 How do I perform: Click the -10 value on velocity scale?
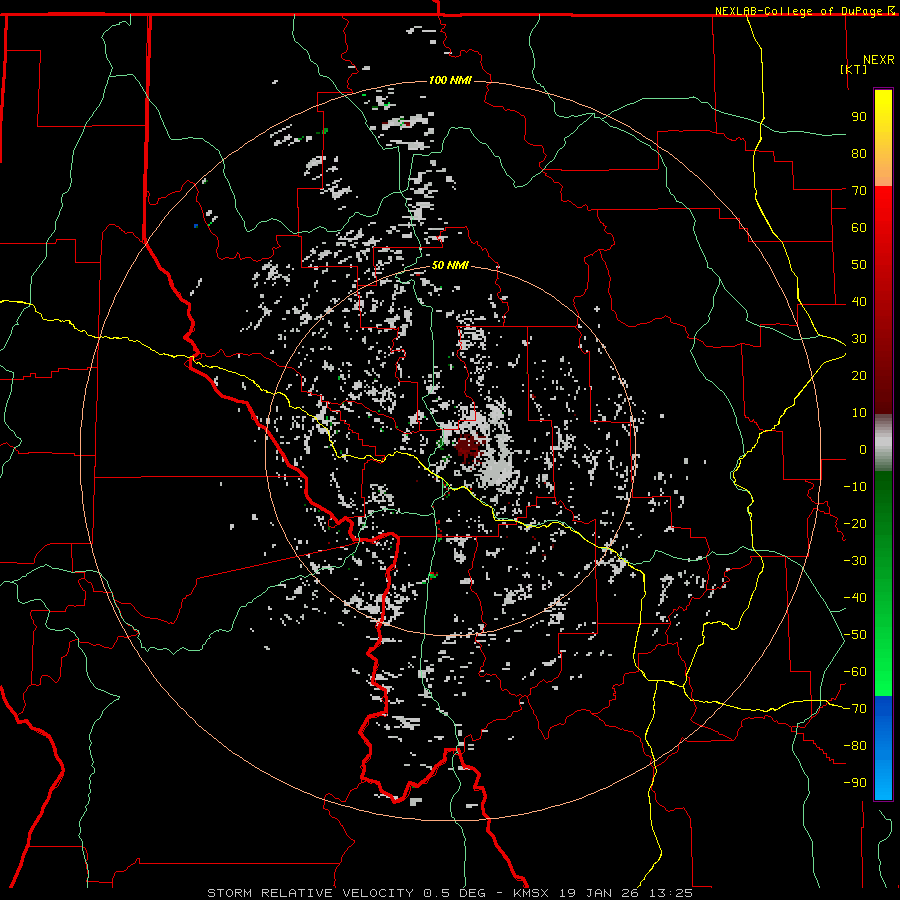coord(855,487)
